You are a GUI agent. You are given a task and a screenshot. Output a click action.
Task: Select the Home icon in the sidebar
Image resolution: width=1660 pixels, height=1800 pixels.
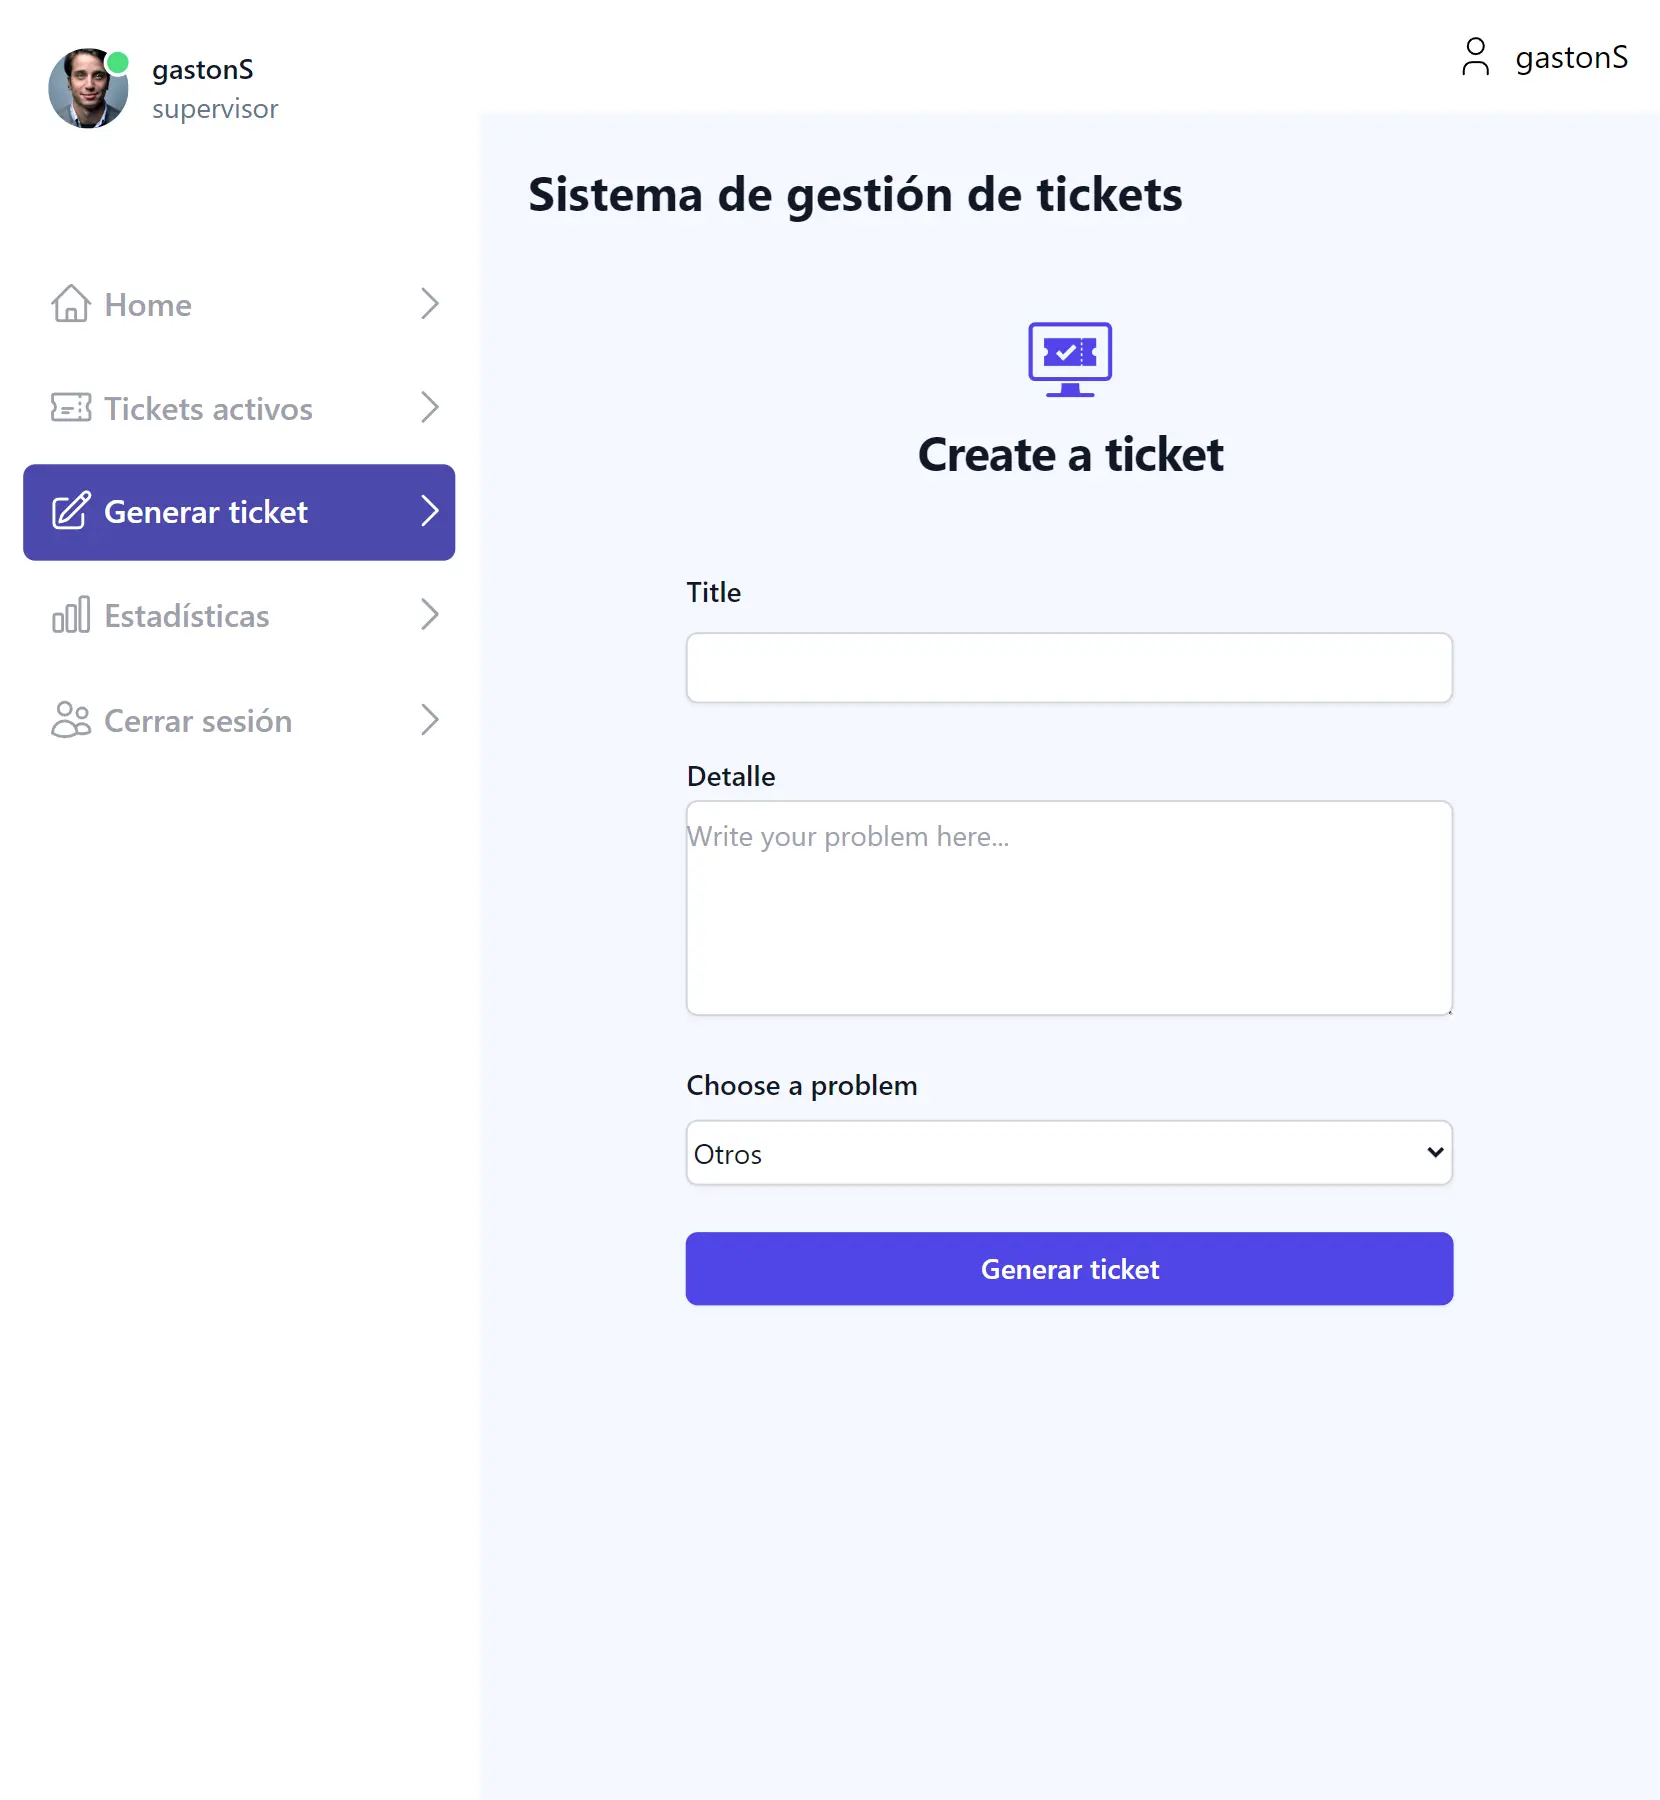pos(70,304)
